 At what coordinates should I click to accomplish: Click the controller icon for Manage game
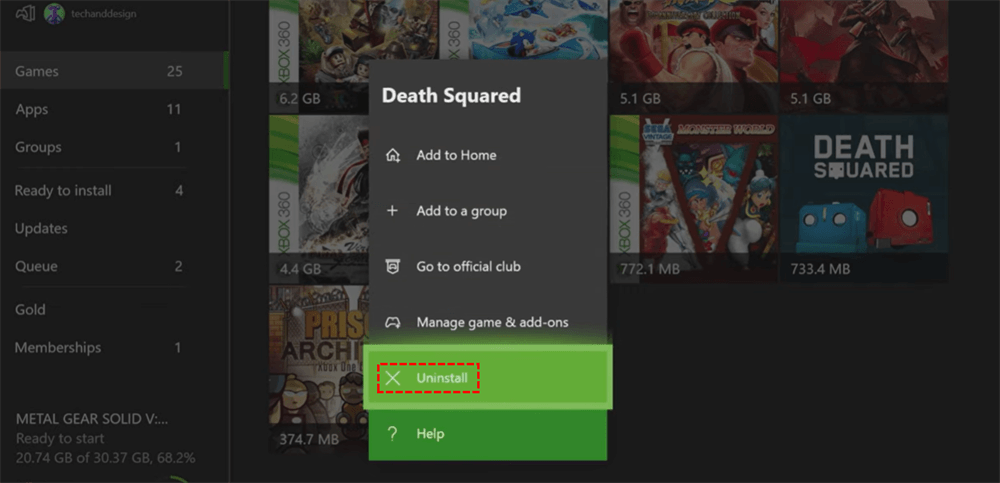(x=393, y=323)
